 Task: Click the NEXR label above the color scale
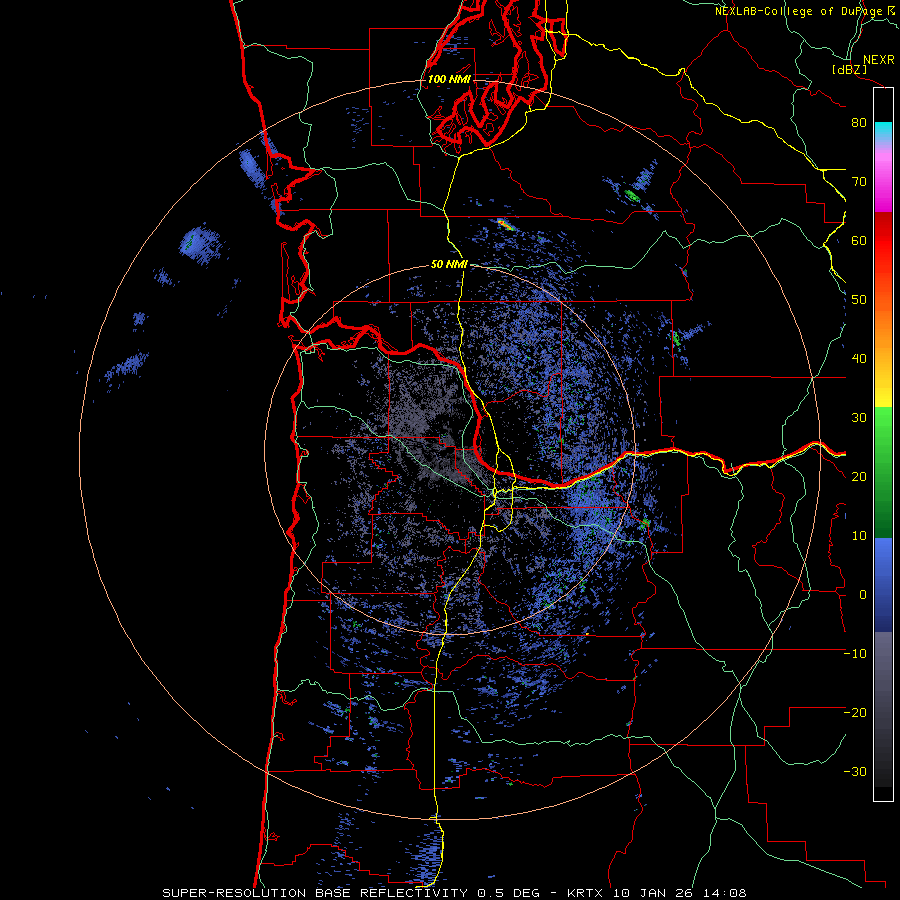(x=878, y=60)
